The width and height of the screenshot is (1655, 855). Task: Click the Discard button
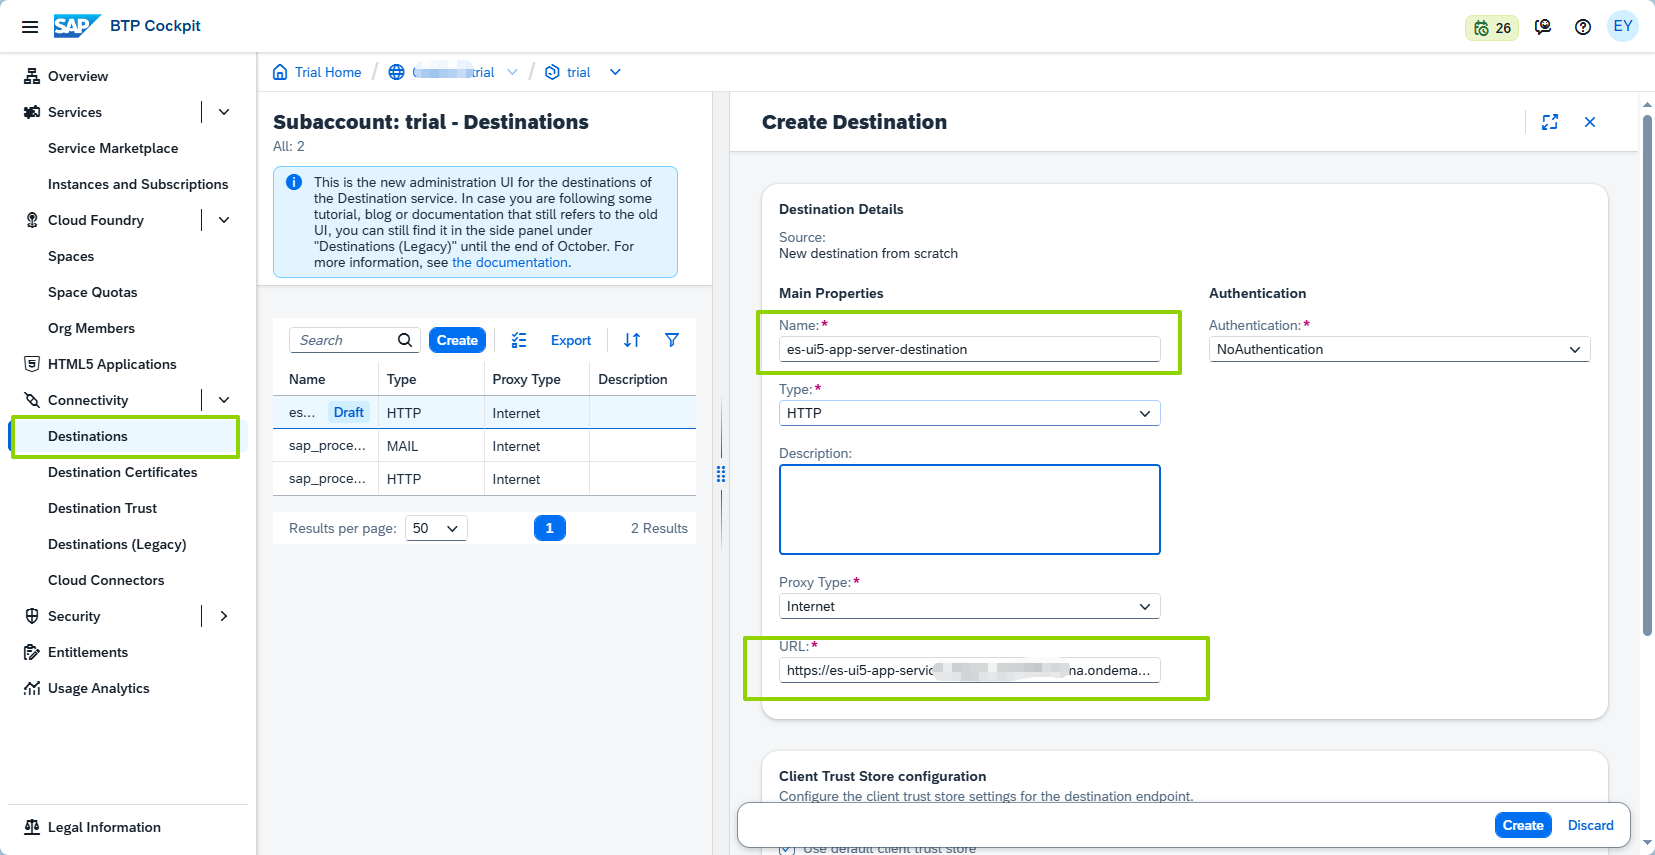1590,825
